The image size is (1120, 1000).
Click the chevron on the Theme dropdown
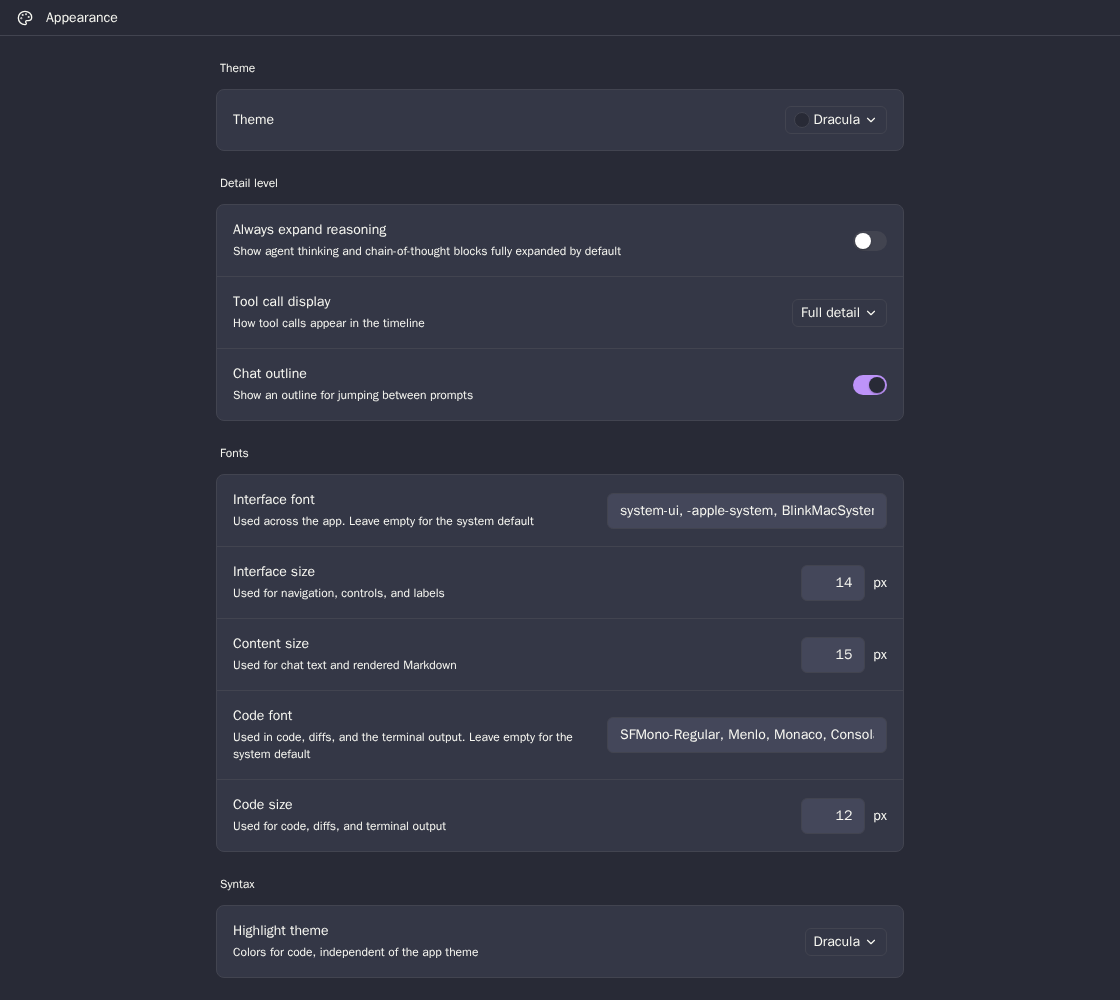click(x=871, y=120)
